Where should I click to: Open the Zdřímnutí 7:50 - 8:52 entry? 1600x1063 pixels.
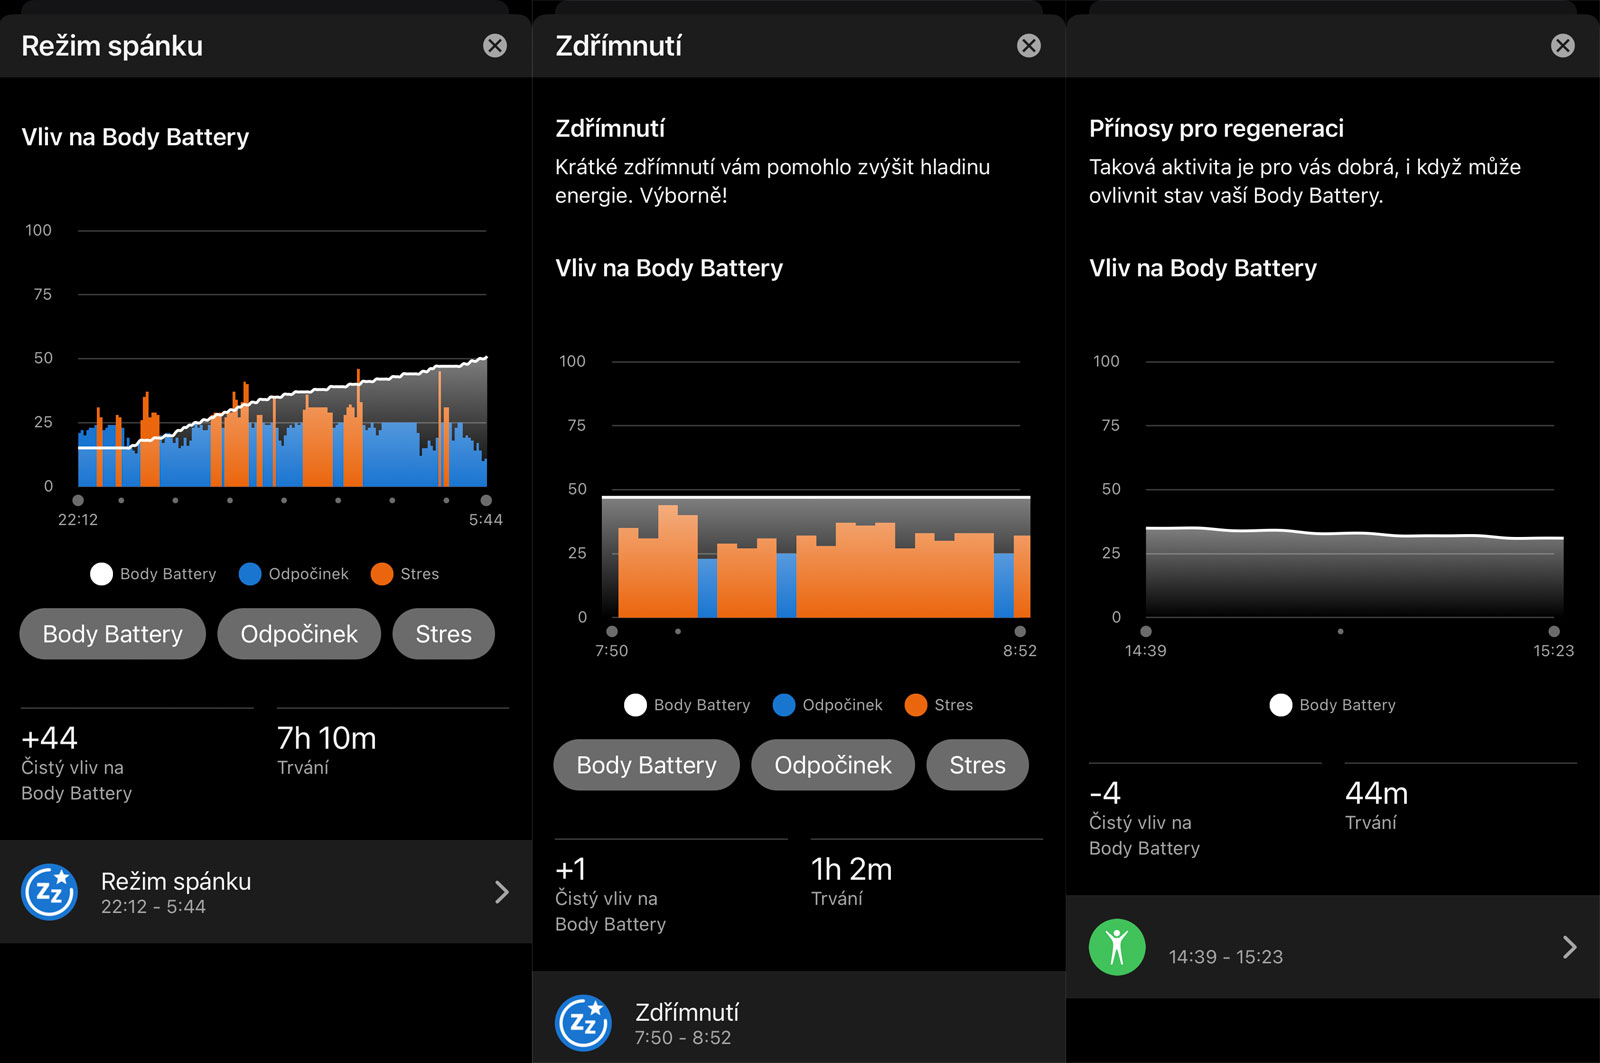click(687, 1024)
